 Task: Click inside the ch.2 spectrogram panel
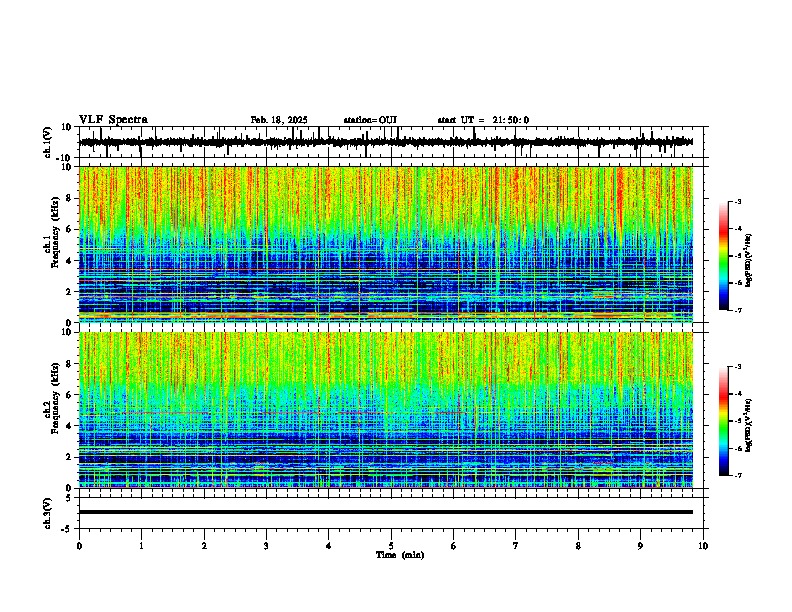386,410
